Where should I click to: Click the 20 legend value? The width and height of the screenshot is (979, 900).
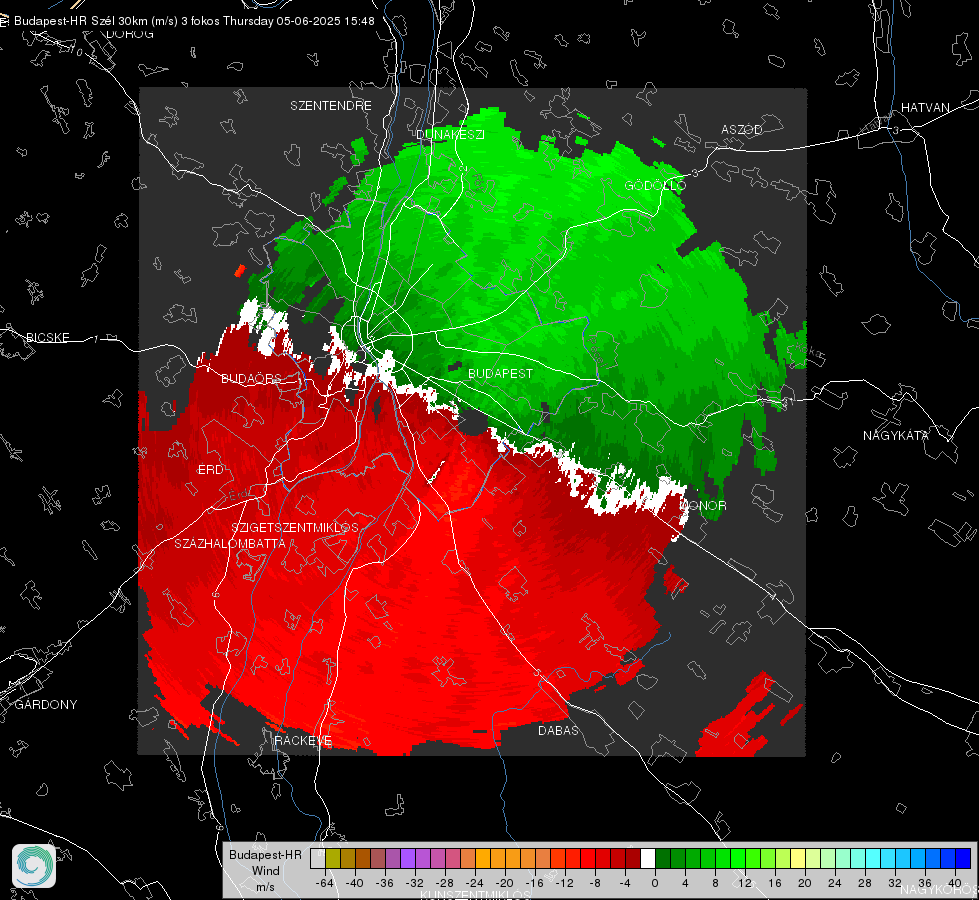pyautogui.click(x=805, y=883)
